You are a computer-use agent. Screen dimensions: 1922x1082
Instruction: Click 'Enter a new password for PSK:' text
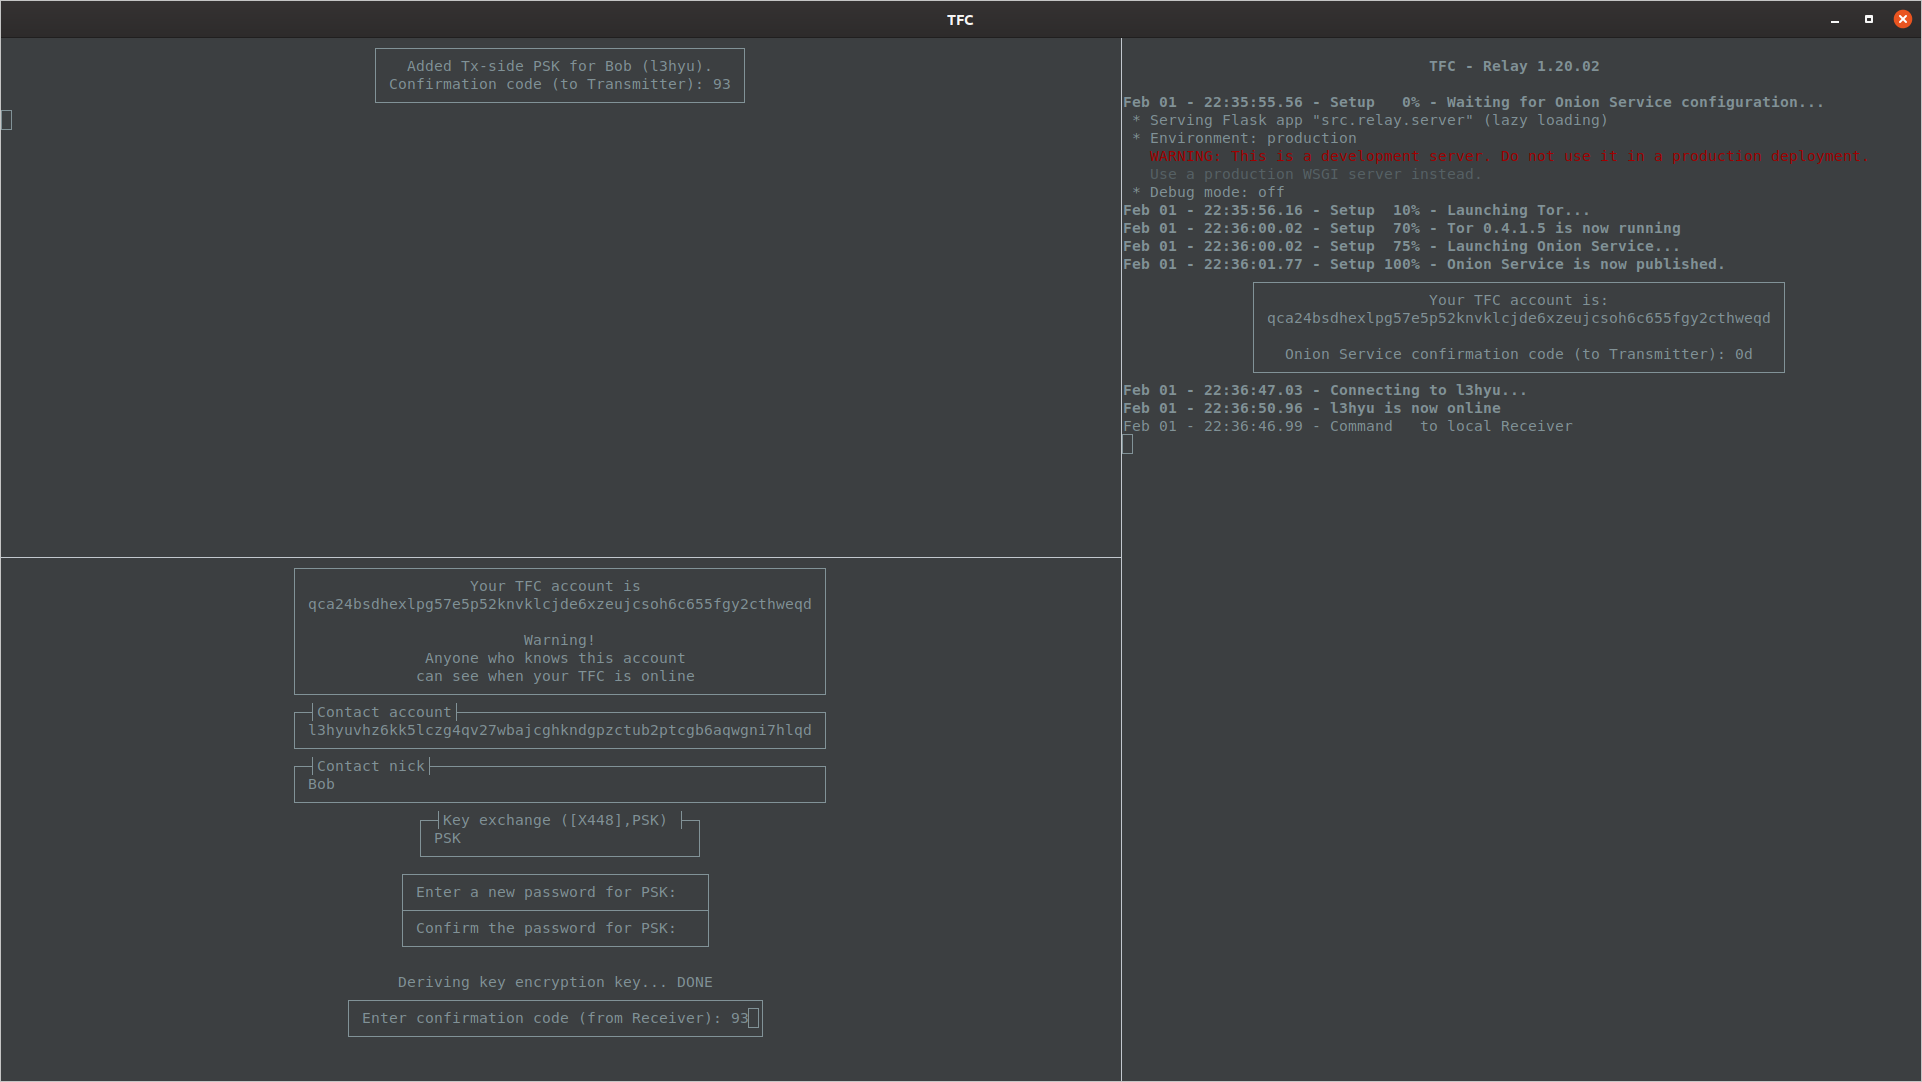coord(546,892)
